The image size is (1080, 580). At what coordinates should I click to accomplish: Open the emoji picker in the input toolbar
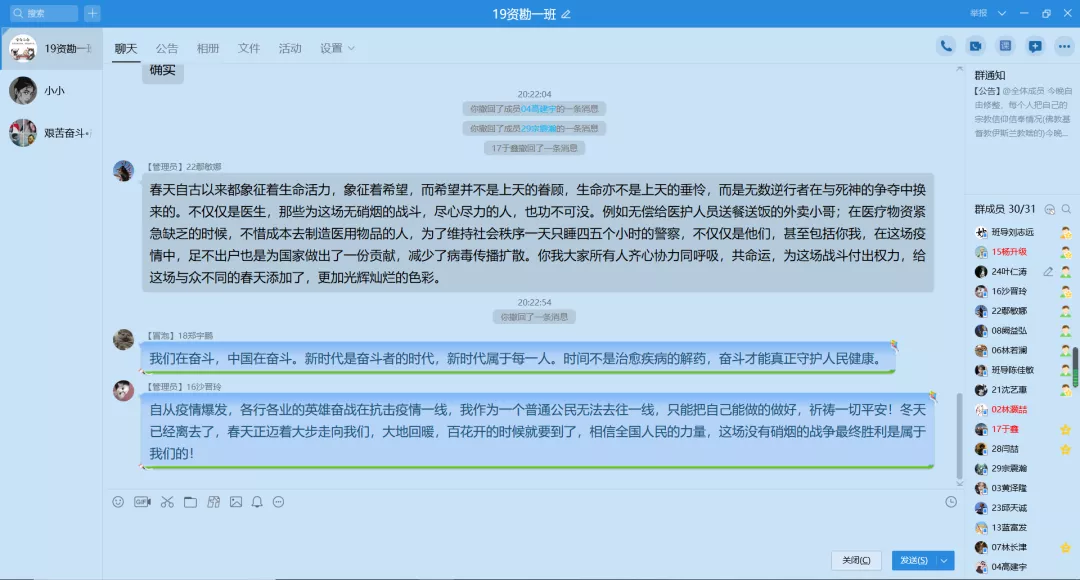[x=118, y=502]
